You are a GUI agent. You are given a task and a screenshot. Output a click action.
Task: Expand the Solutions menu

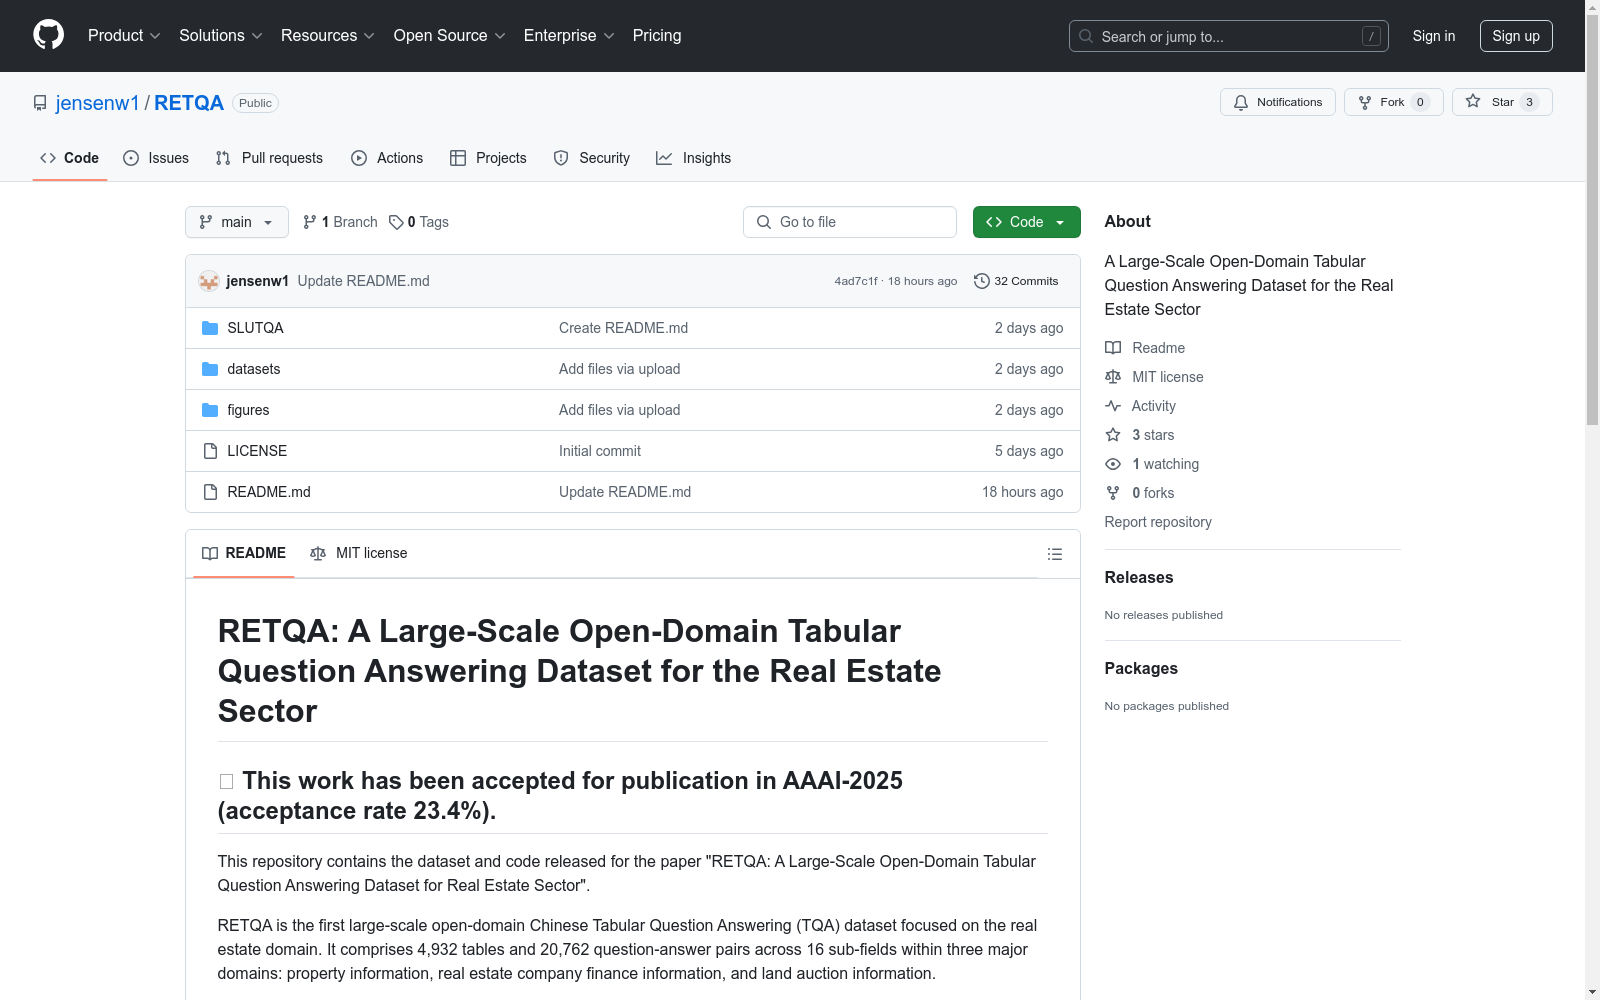pyautogui.click(x=221, y=36)
